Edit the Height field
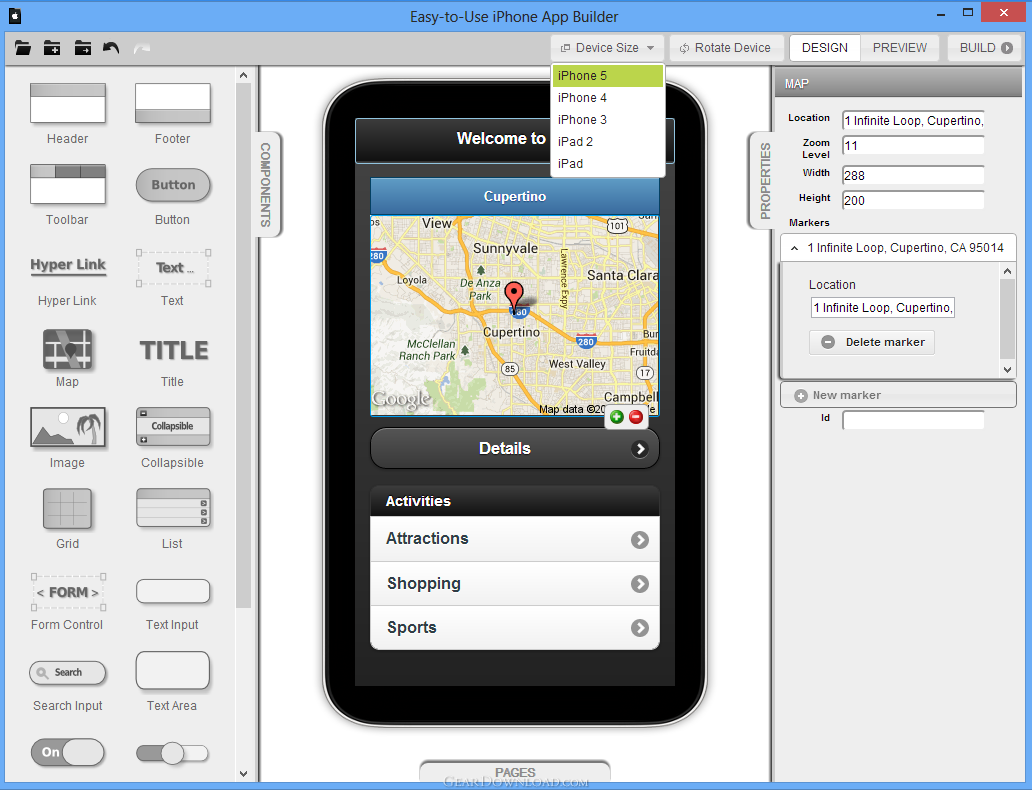1032x790 pixels. coord(914,200)
